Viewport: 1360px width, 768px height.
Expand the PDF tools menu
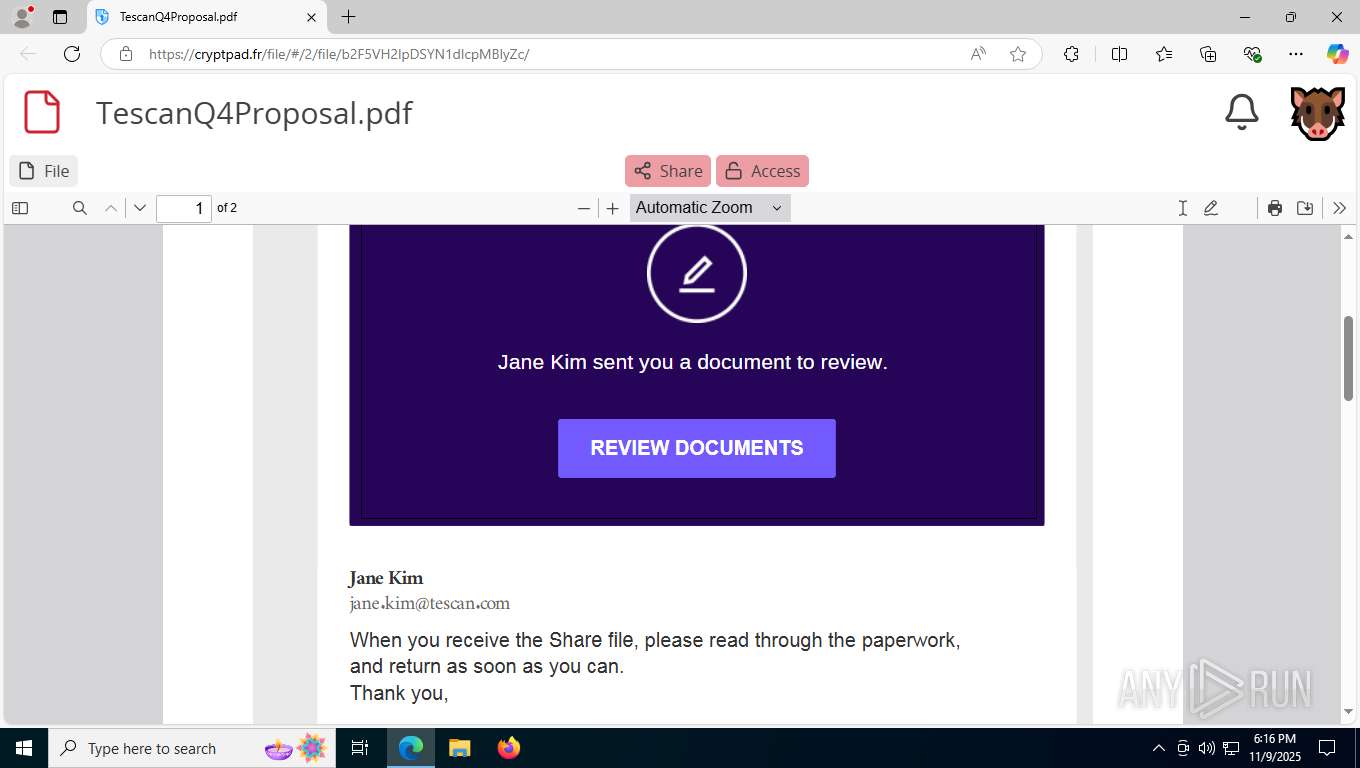1340,208
